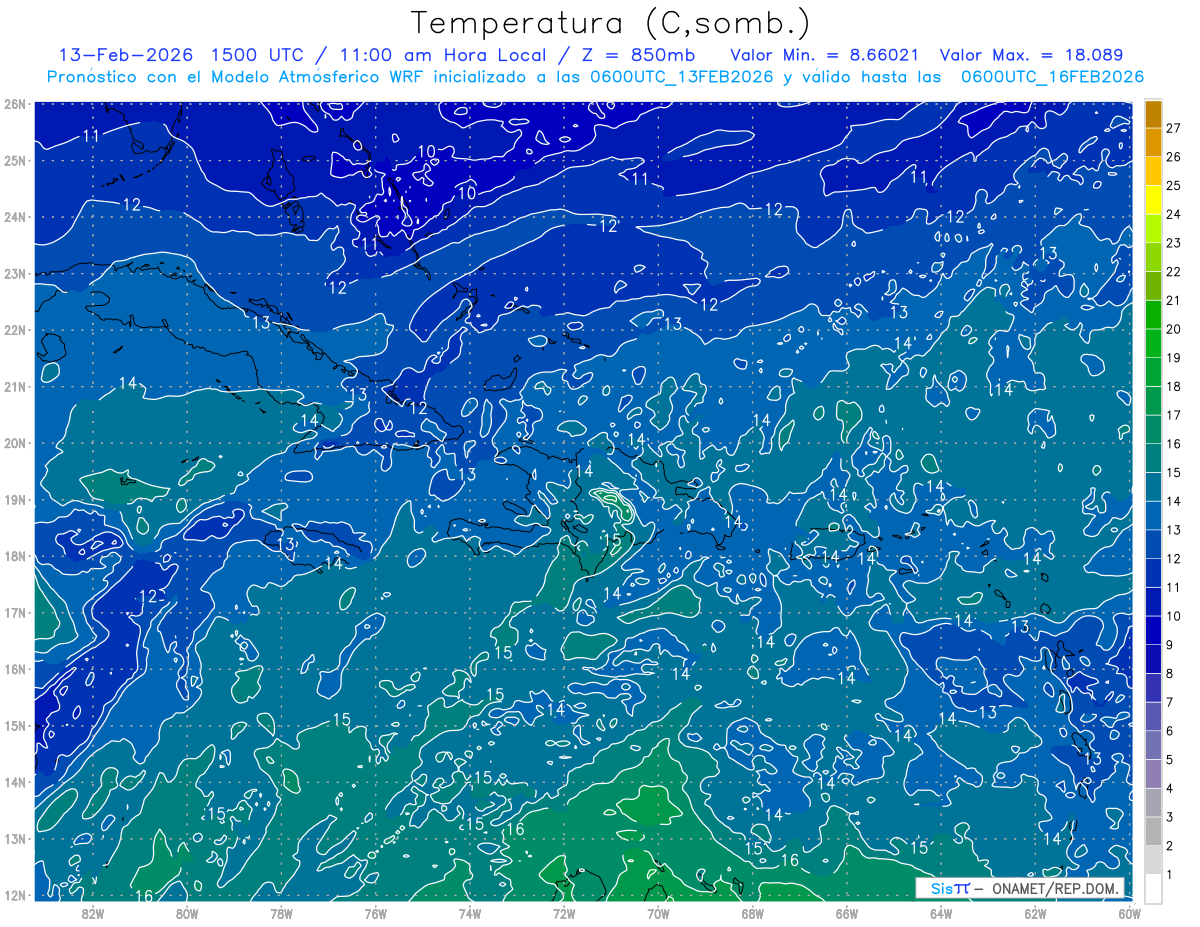
Task: Click the chart title "Temperatura (C,somb.)"
Action: (611, 23)
